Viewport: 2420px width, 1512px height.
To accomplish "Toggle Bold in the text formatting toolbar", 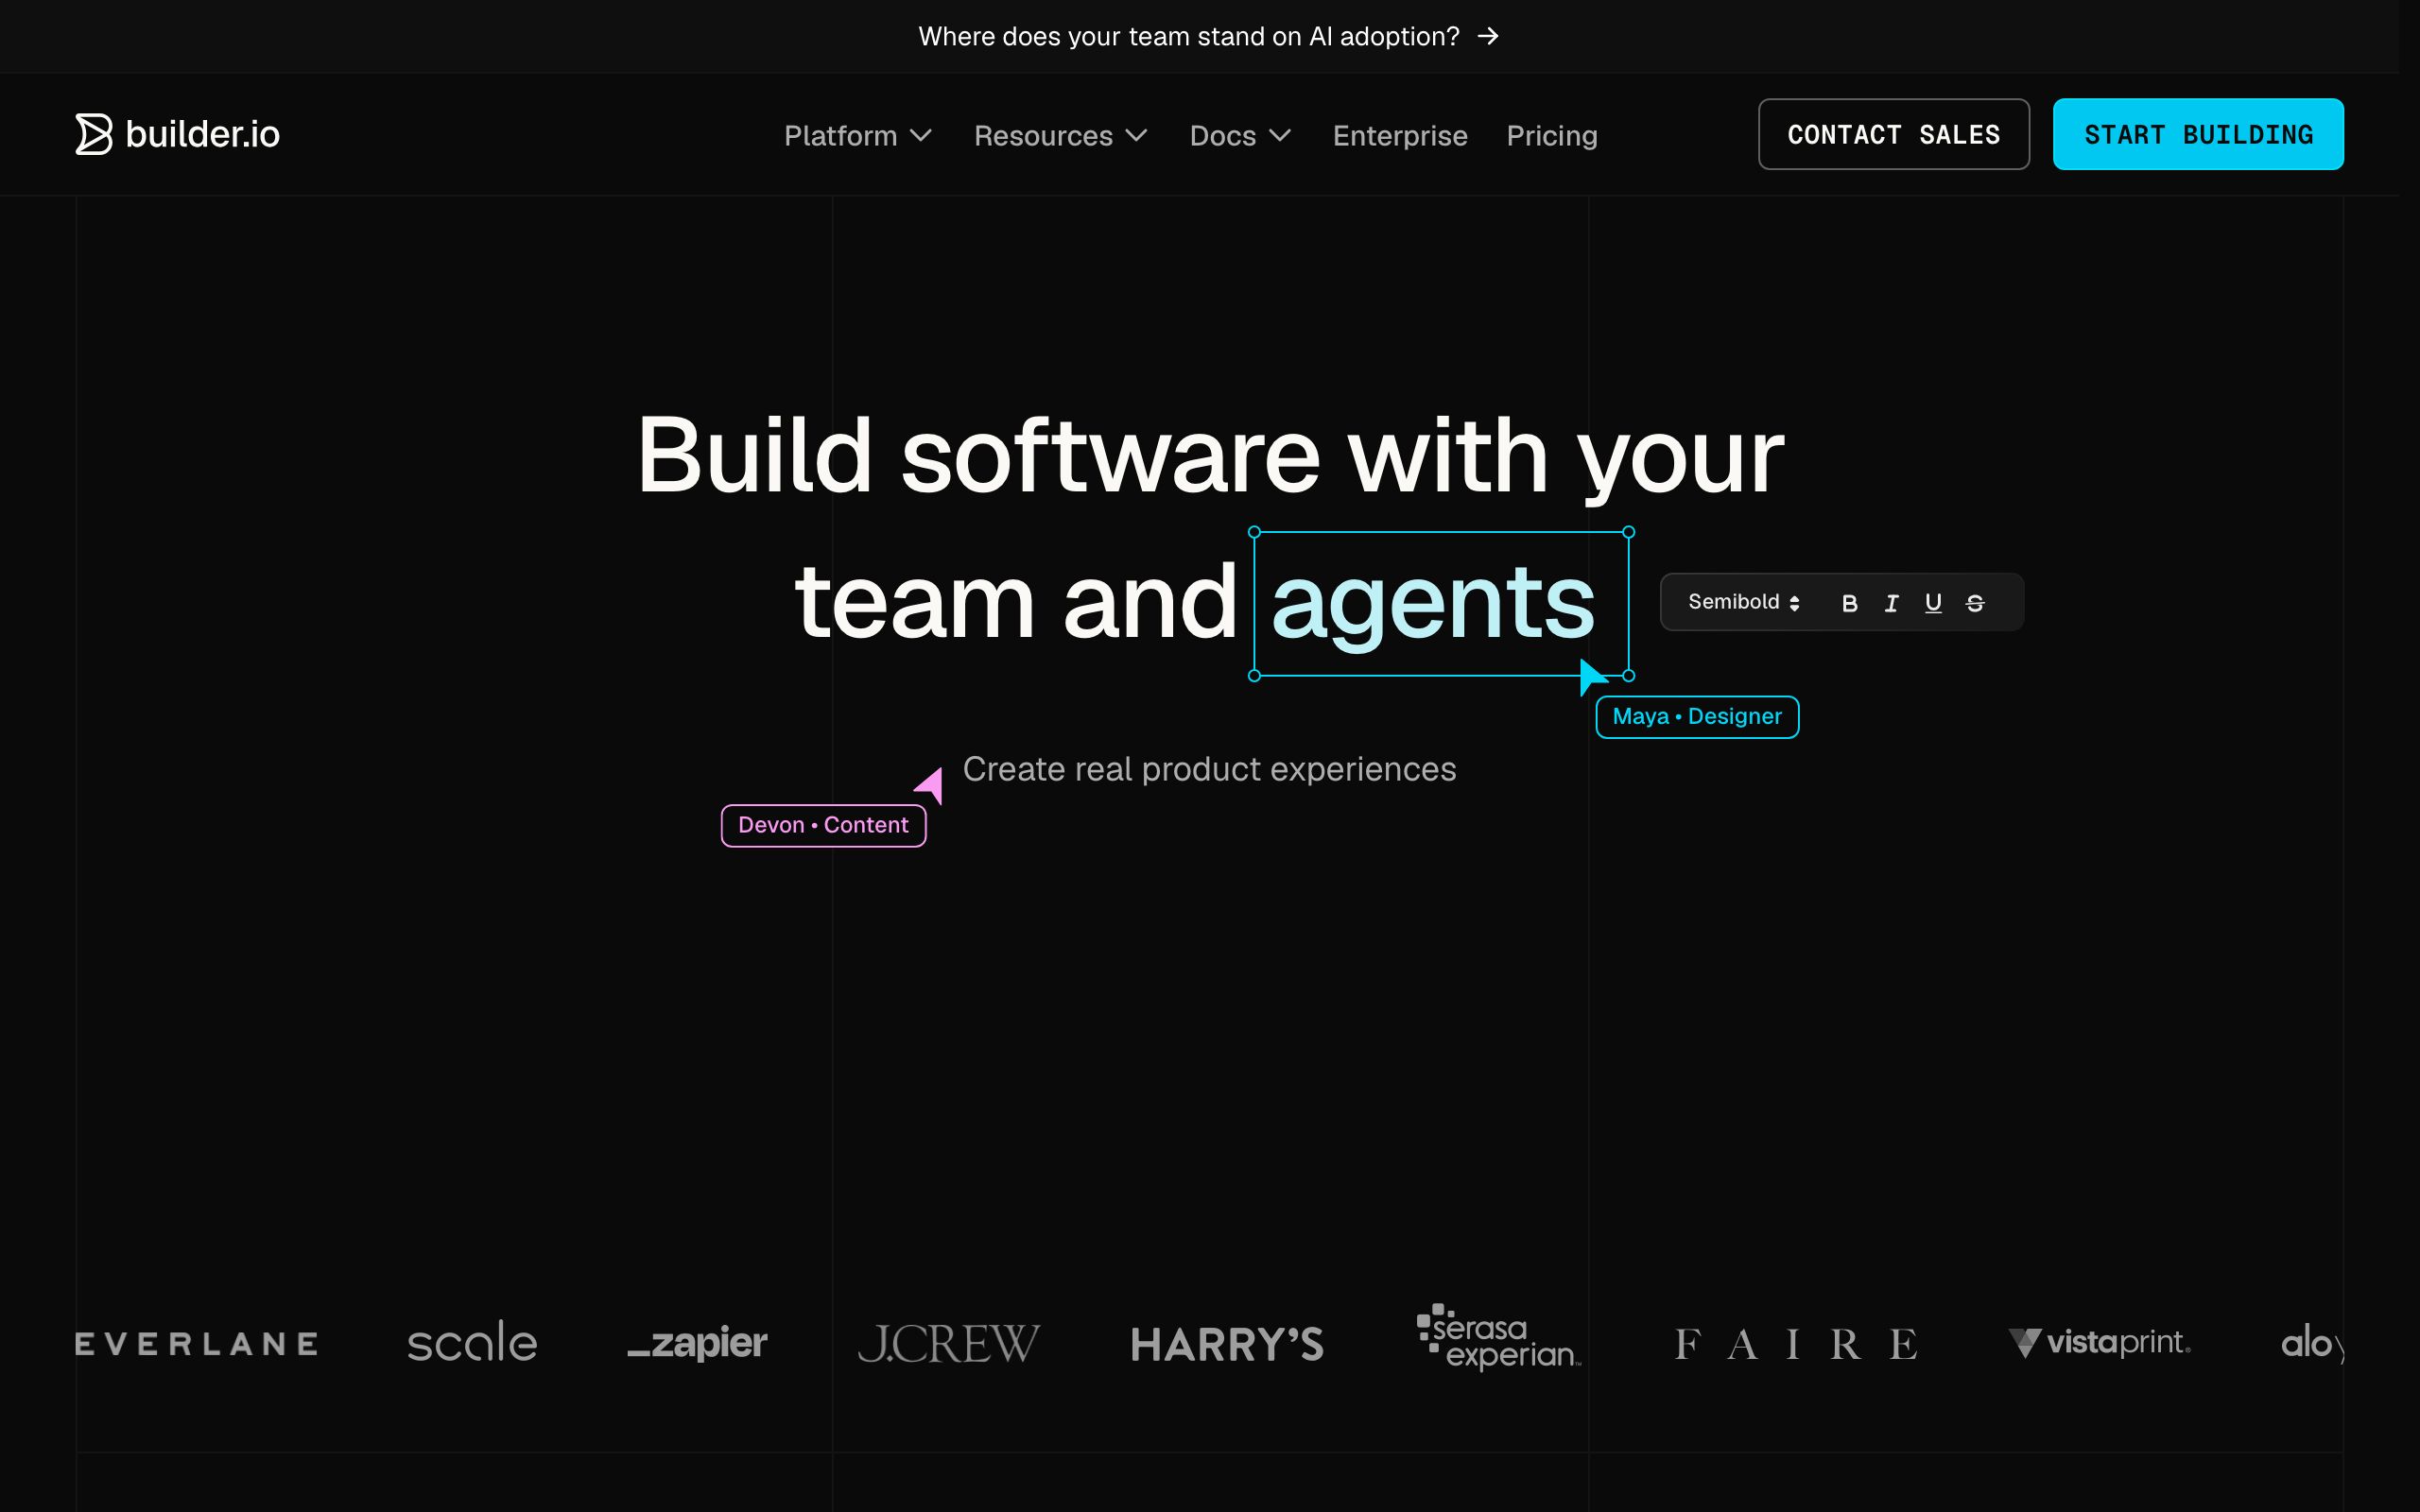I will pos(1849,603).
